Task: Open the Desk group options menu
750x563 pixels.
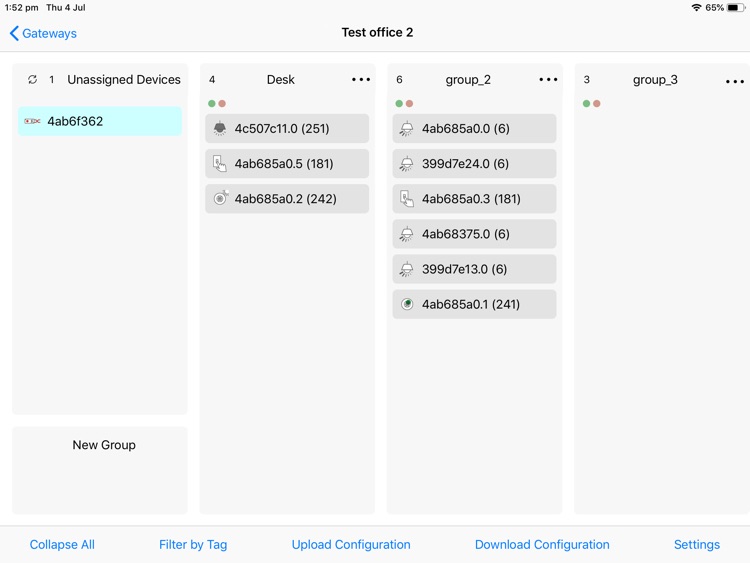Action: coord(361,79)
